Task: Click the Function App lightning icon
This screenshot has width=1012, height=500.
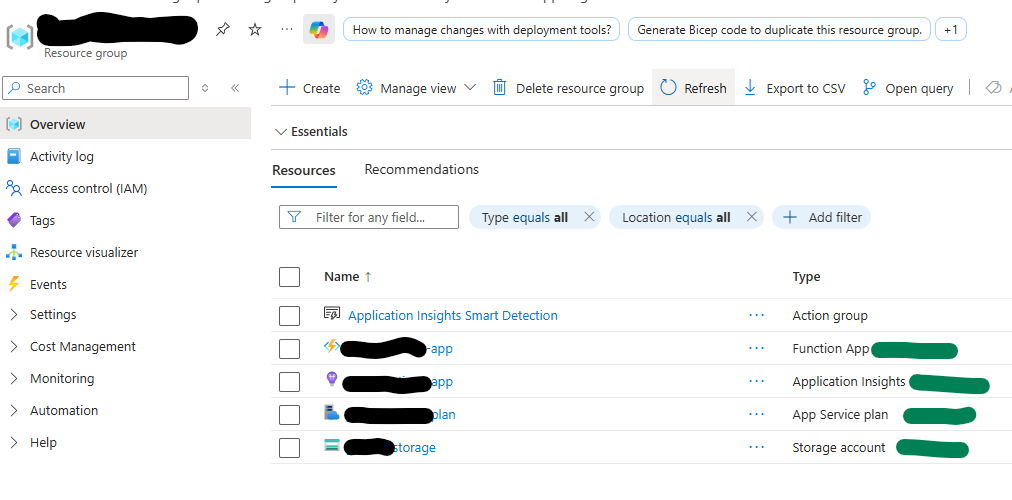Action: coord(331,346)
